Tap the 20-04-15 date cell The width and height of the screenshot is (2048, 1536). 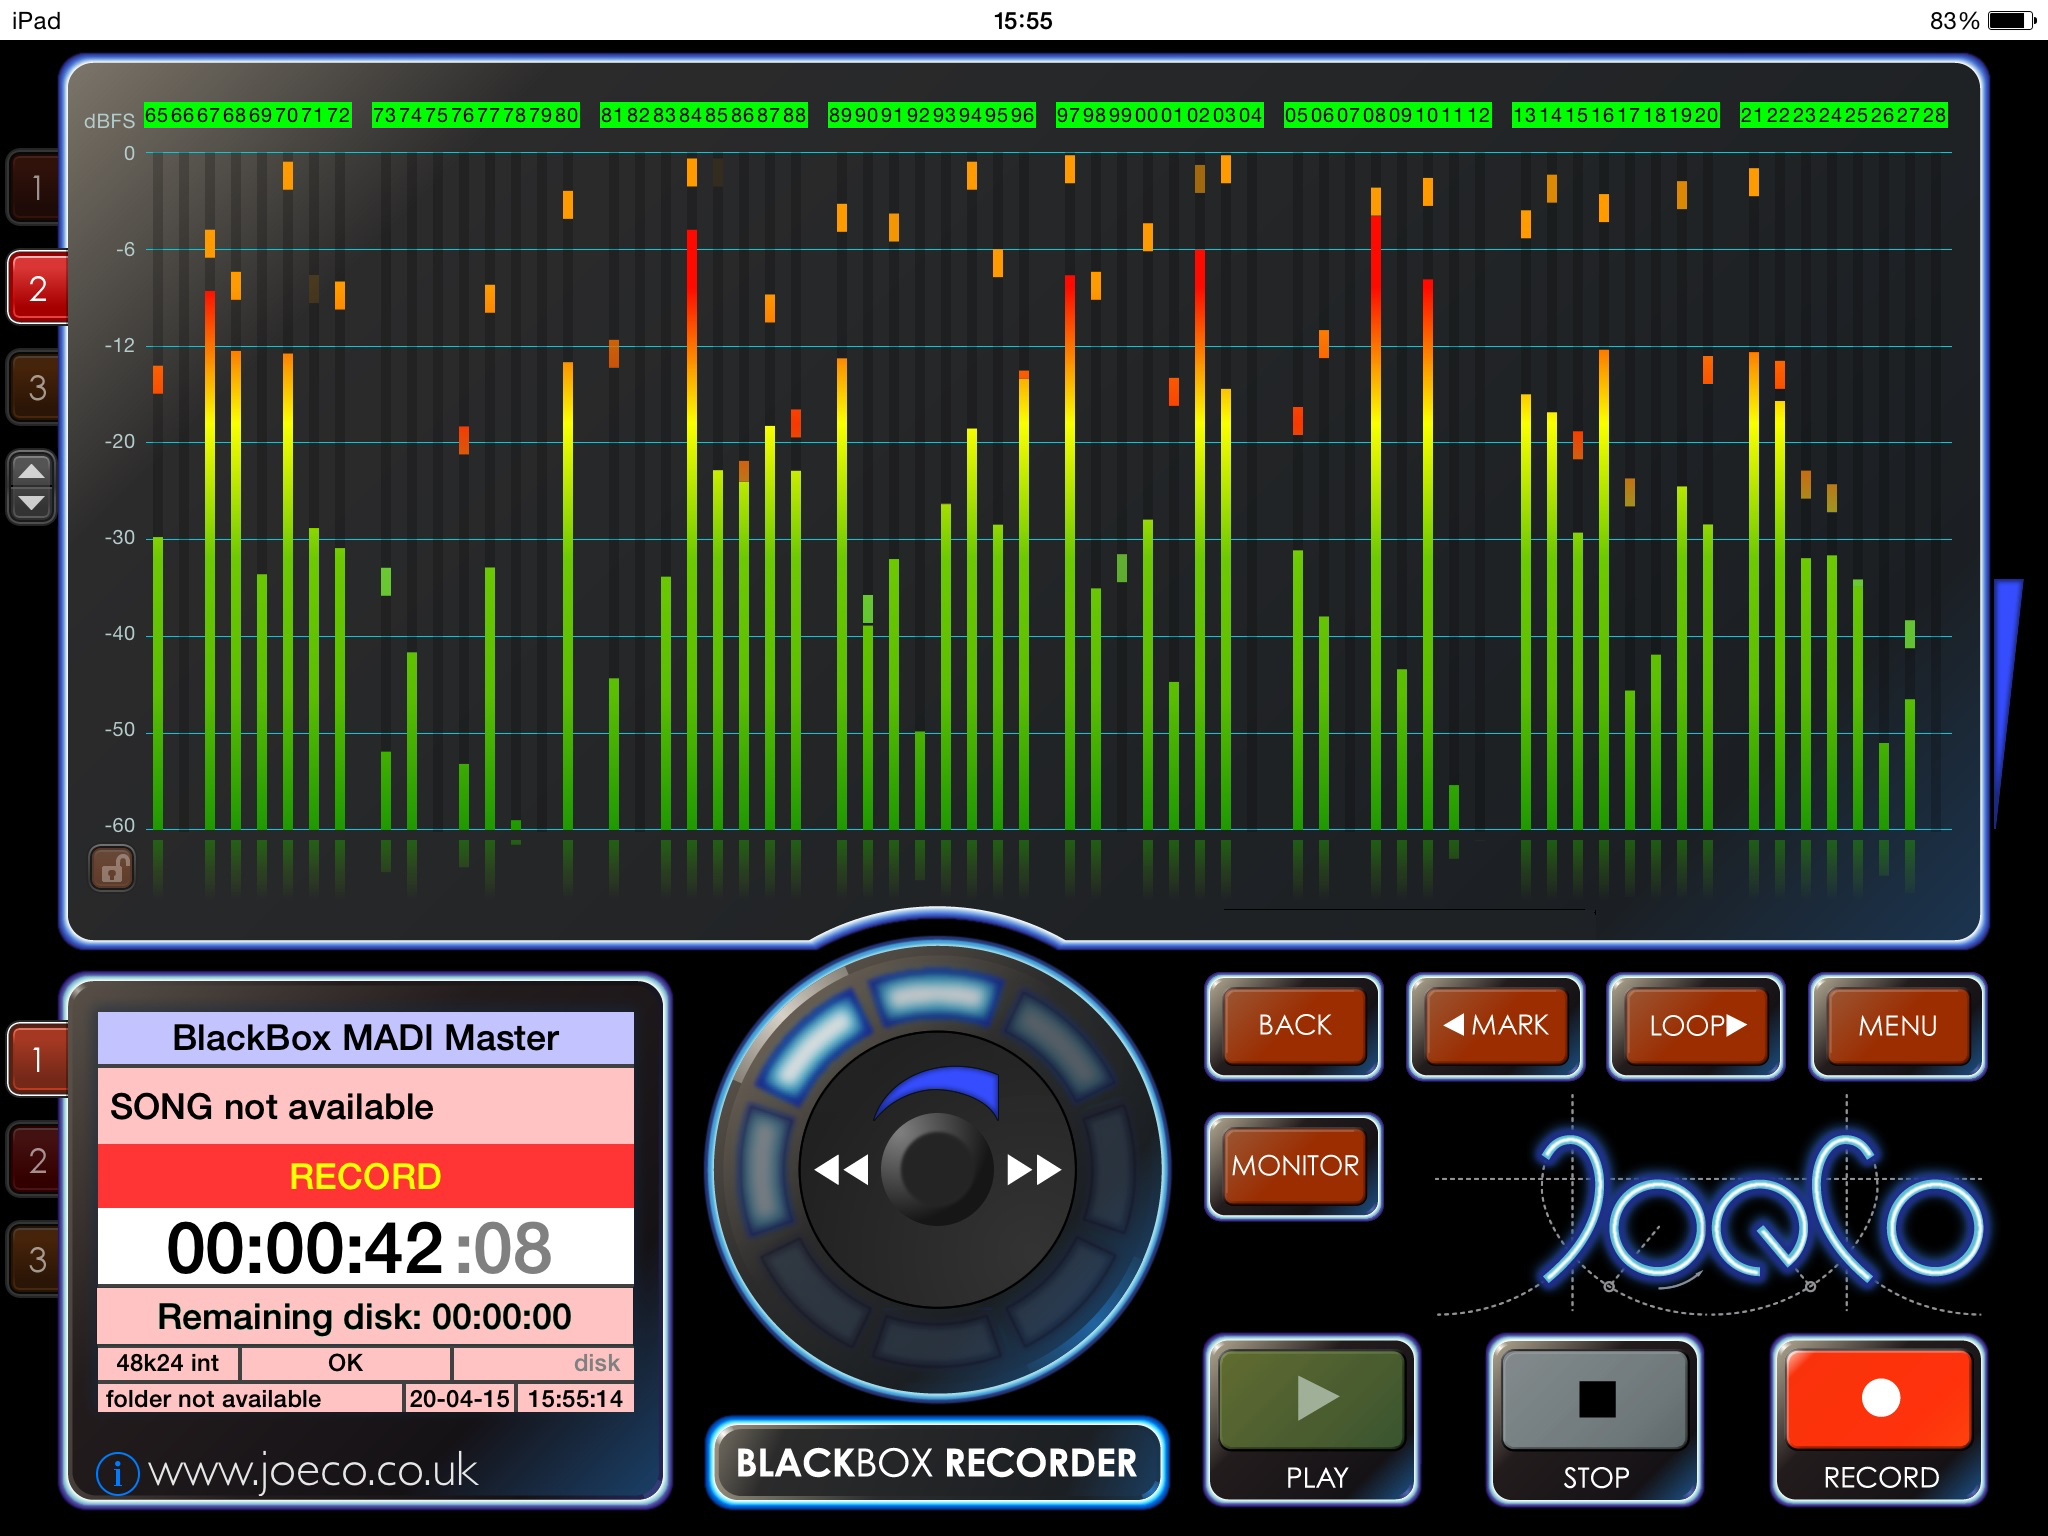pos(460,1398)
